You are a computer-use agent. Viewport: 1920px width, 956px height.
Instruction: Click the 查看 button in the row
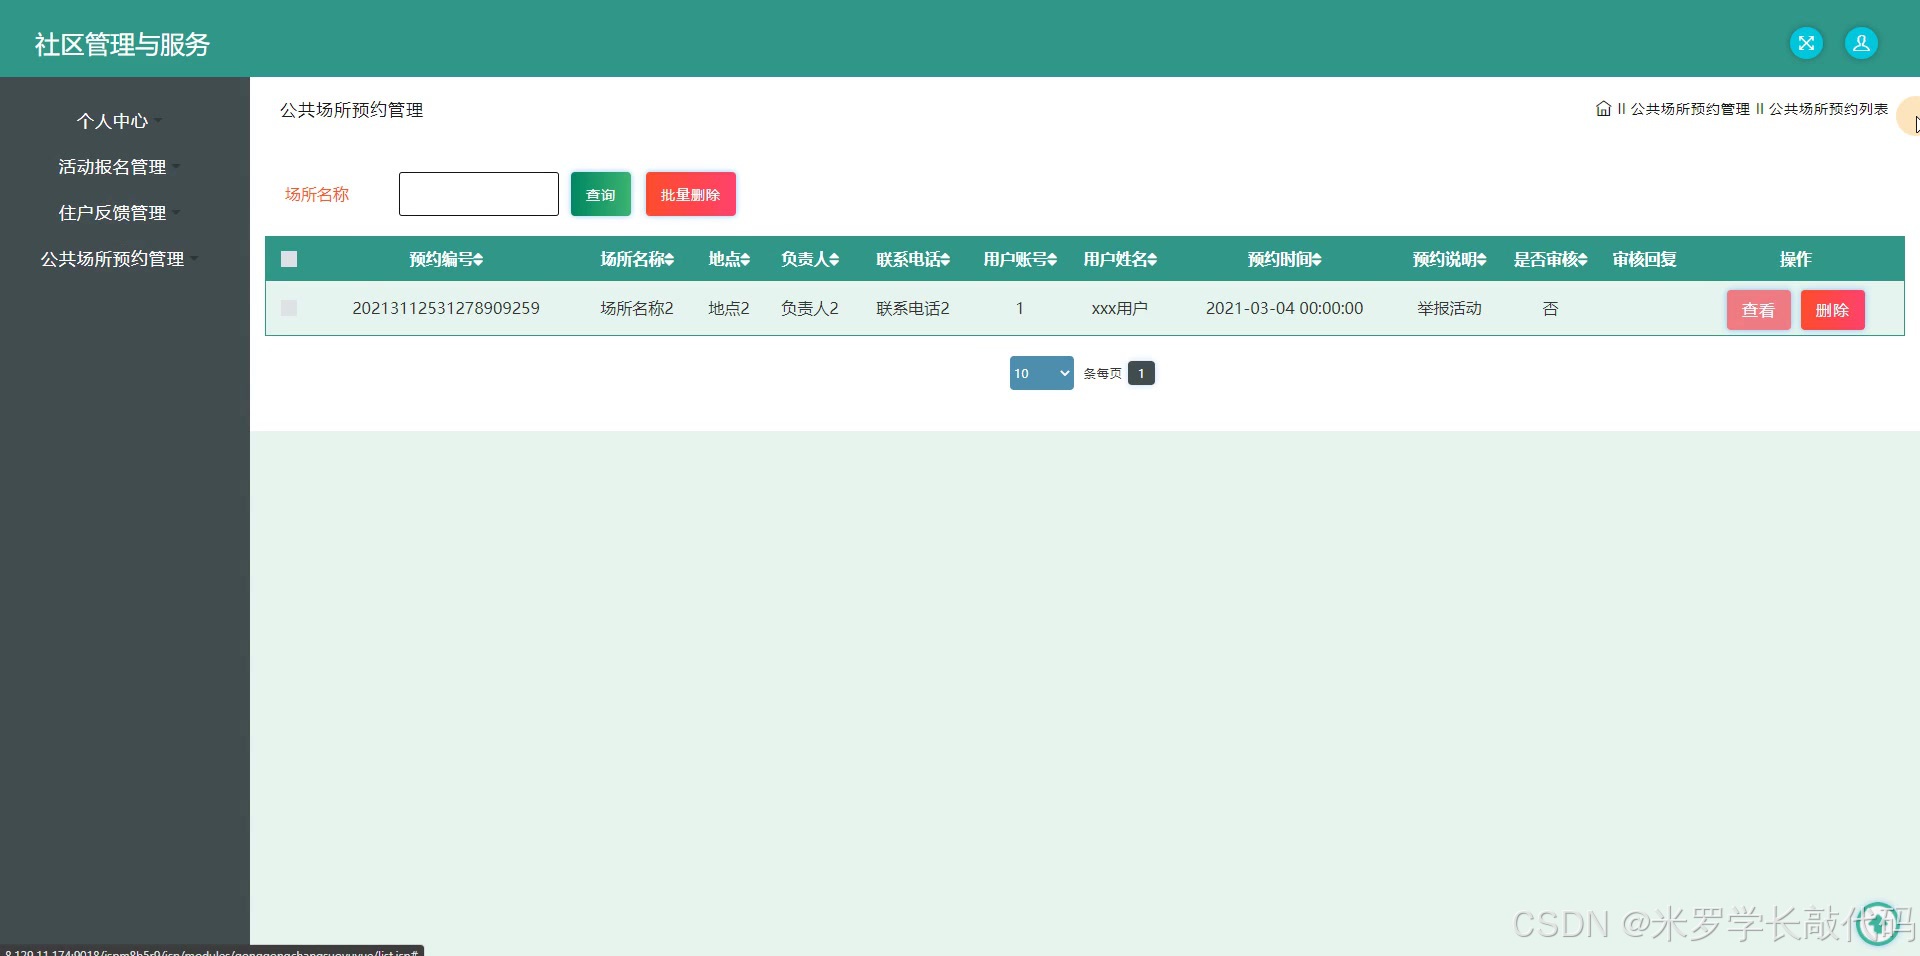(1758, 310)
